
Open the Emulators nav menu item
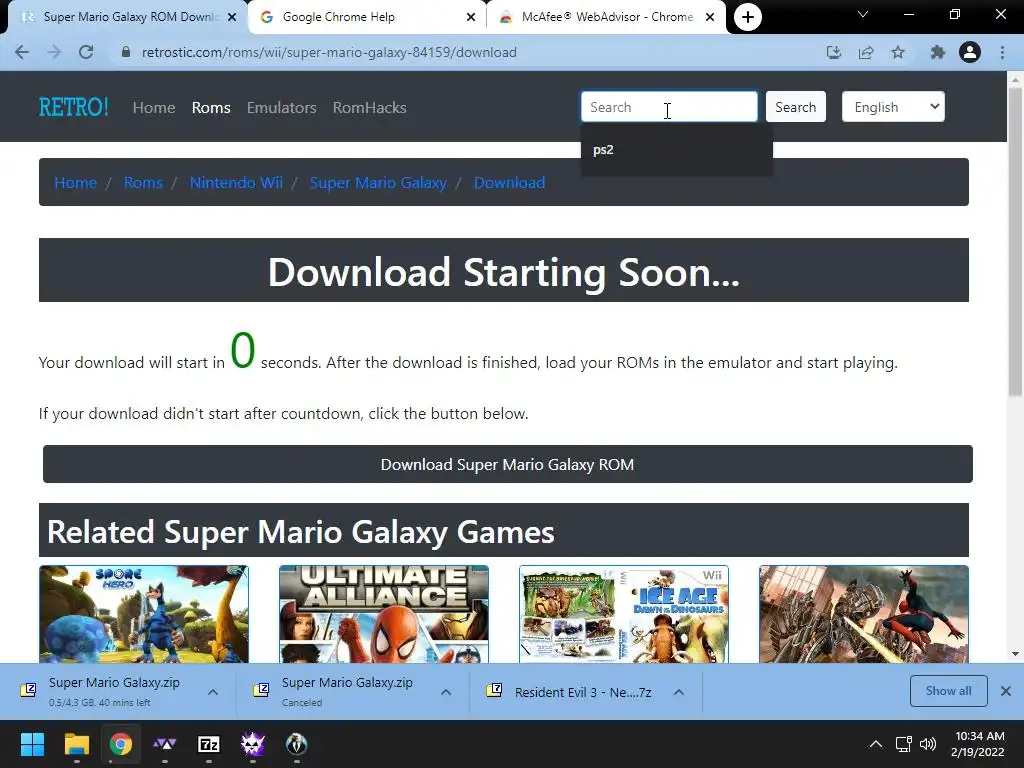tap(281, 108)
